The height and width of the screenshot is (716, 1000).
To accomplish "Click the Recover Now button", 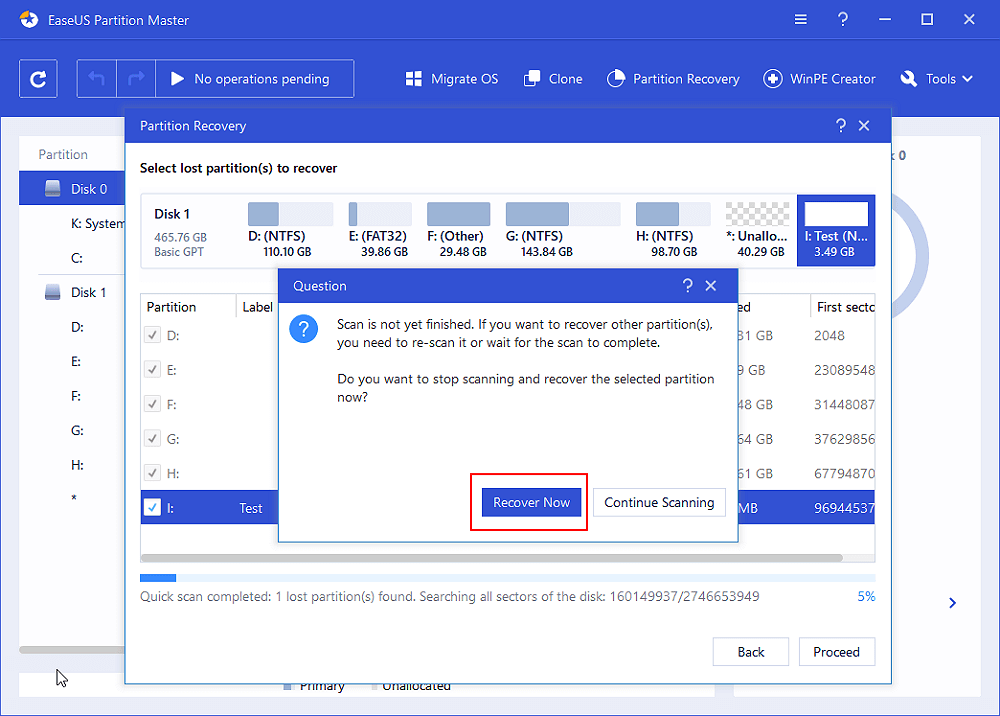I will point(531,502).
